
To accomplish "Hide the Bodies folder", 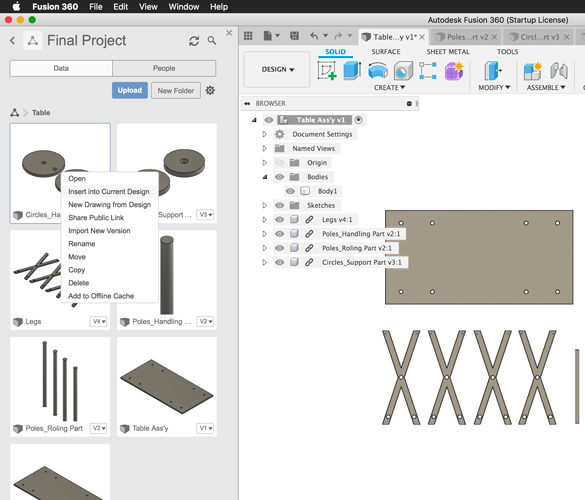I will click(279, 177).
